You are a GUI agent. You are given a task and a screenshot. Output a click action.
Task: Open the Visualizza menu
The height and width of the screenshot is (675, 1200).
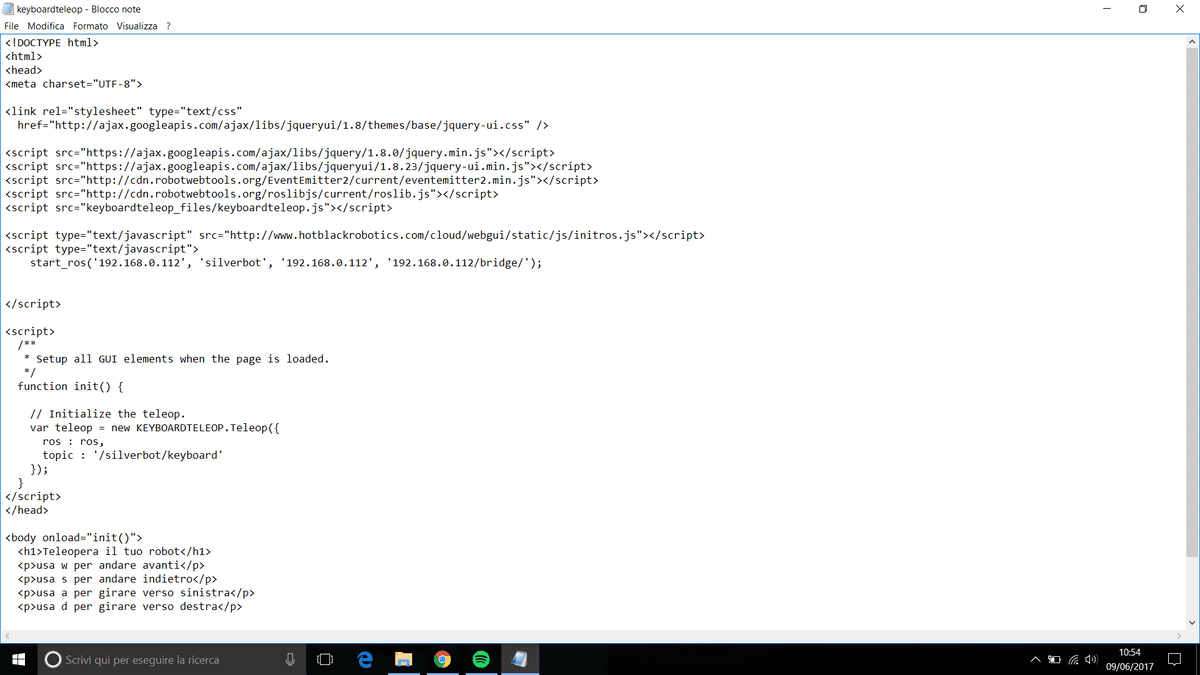(136, 26)
